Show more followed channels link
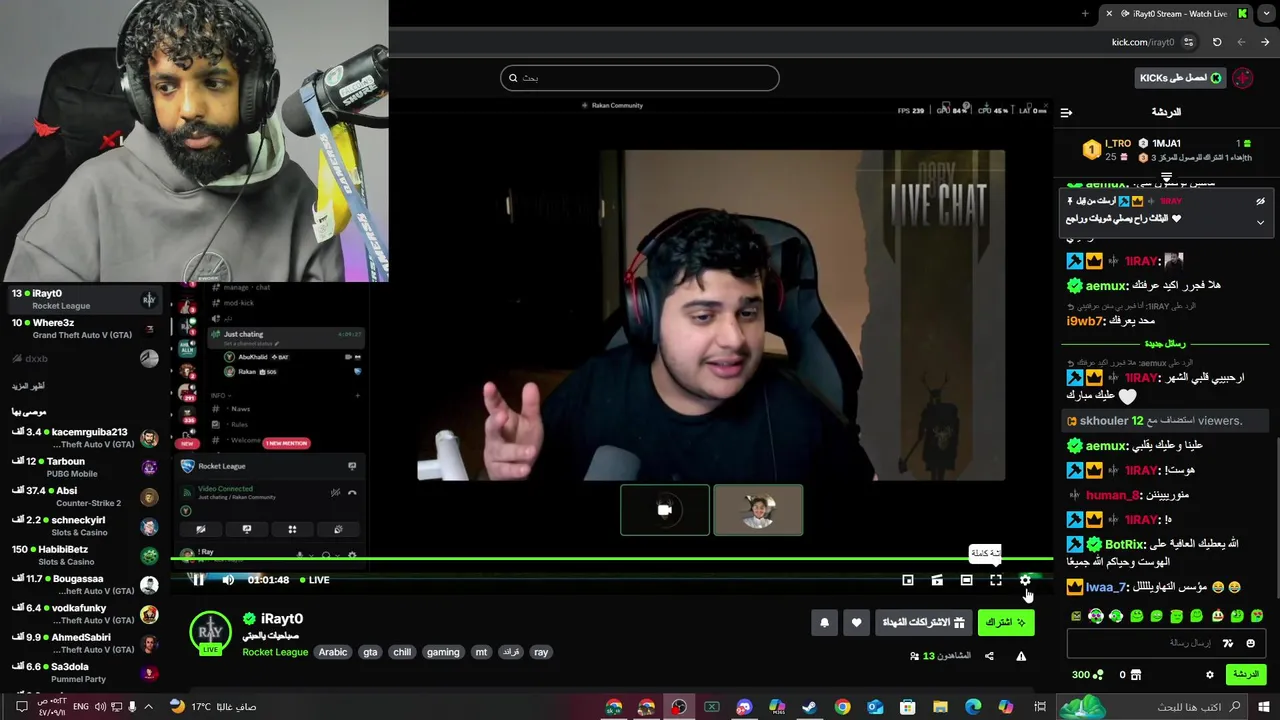 coord(28,386)
